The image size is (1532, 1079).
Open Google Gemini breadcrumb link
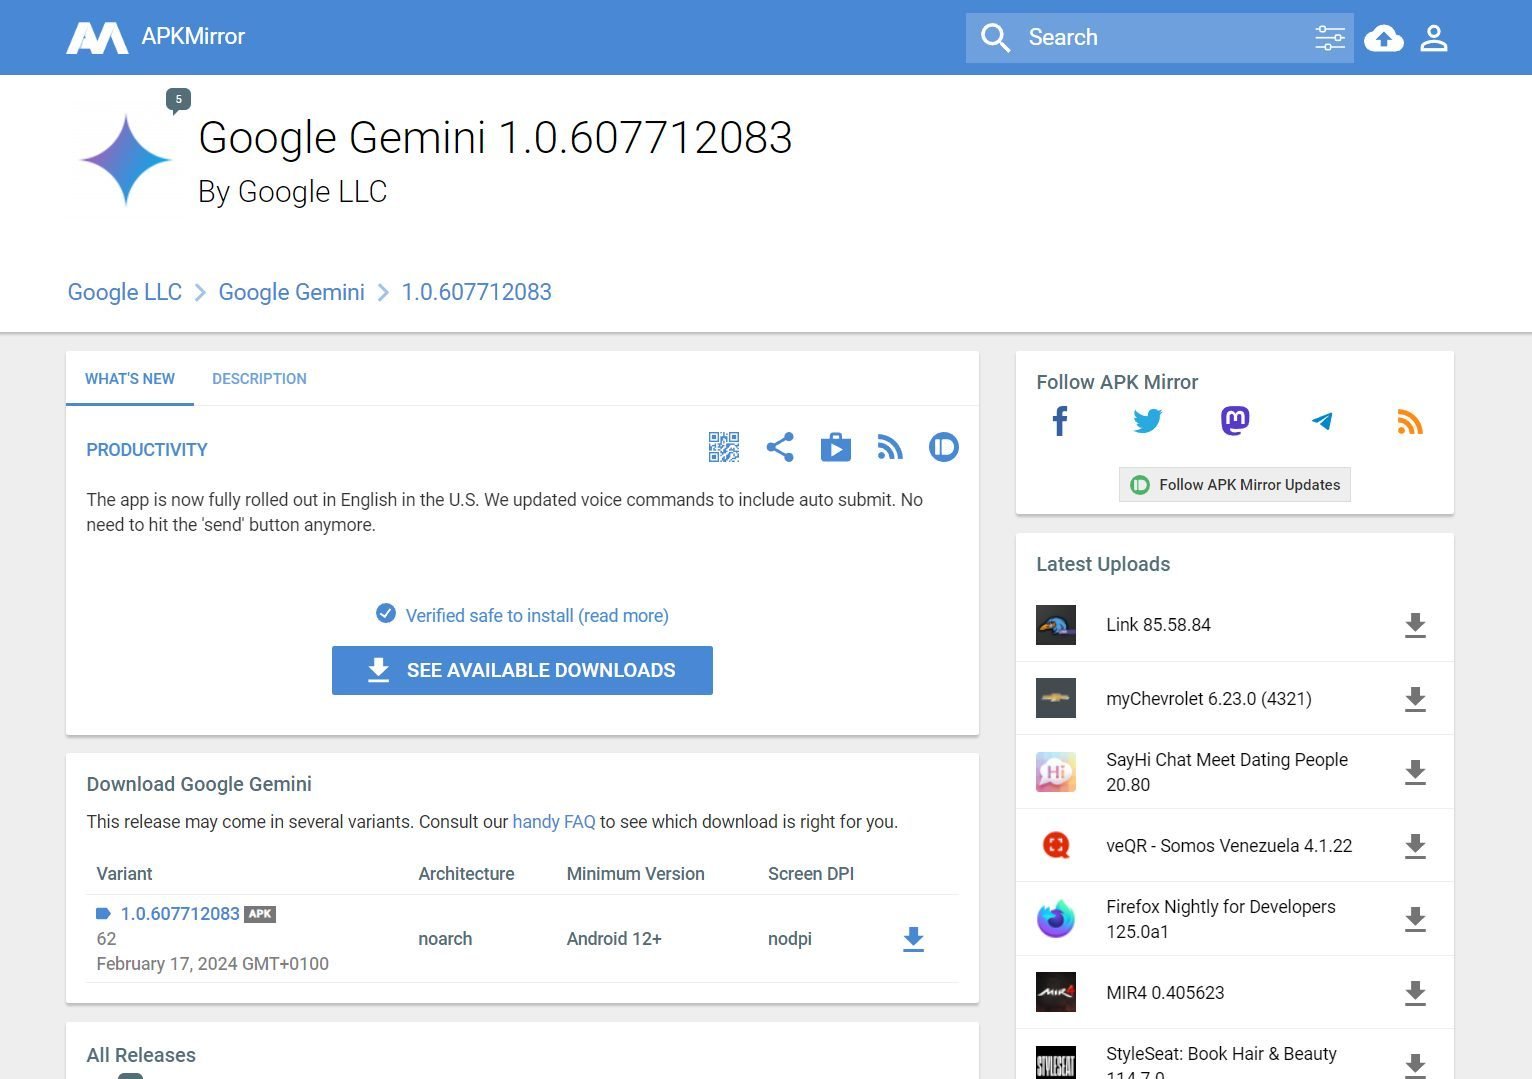[x=292, y=292]
